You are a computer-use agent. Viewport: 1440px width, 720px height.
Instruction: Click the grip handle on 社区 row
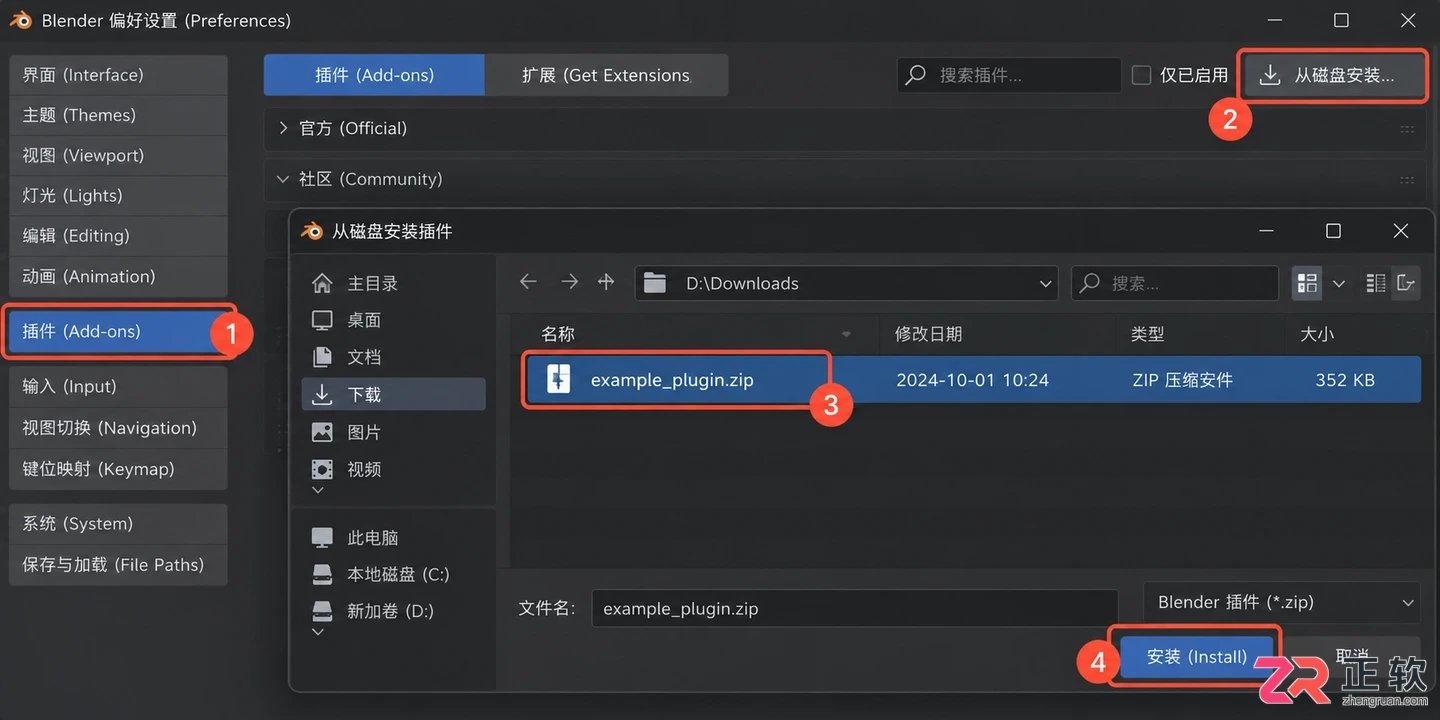(x=1407, y=180)
